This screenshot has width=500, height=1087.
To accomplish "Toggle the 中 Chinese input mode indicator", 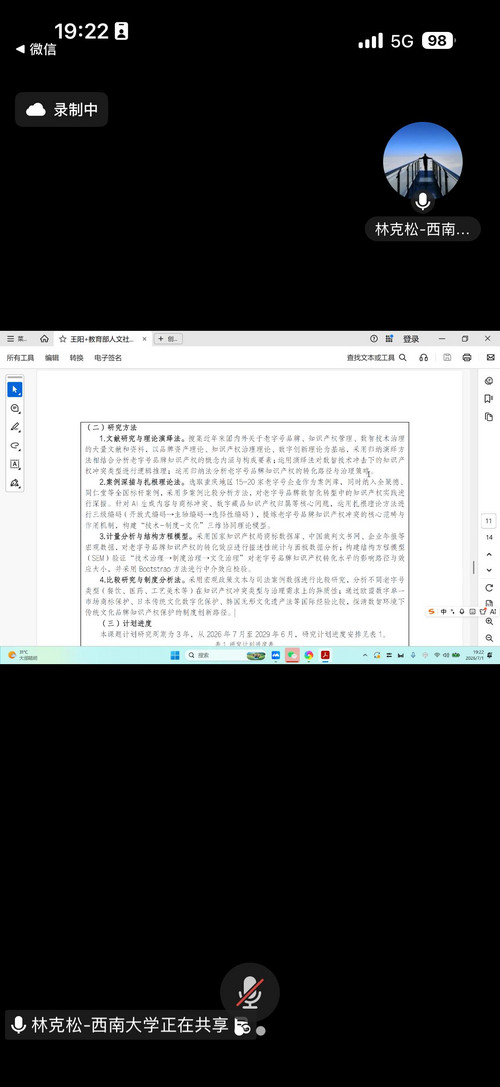I will coord(443,611).
